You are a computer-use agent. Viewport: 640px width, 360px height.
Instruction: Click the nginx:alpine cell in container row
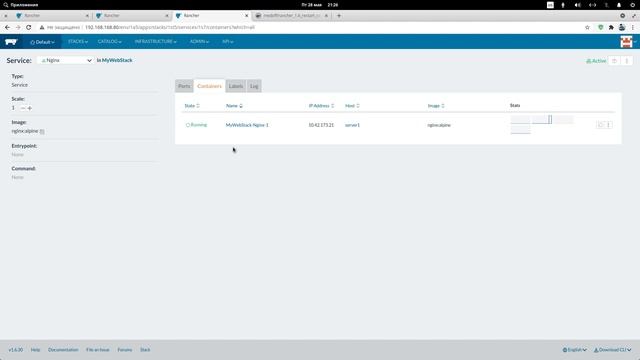(439, 125)
